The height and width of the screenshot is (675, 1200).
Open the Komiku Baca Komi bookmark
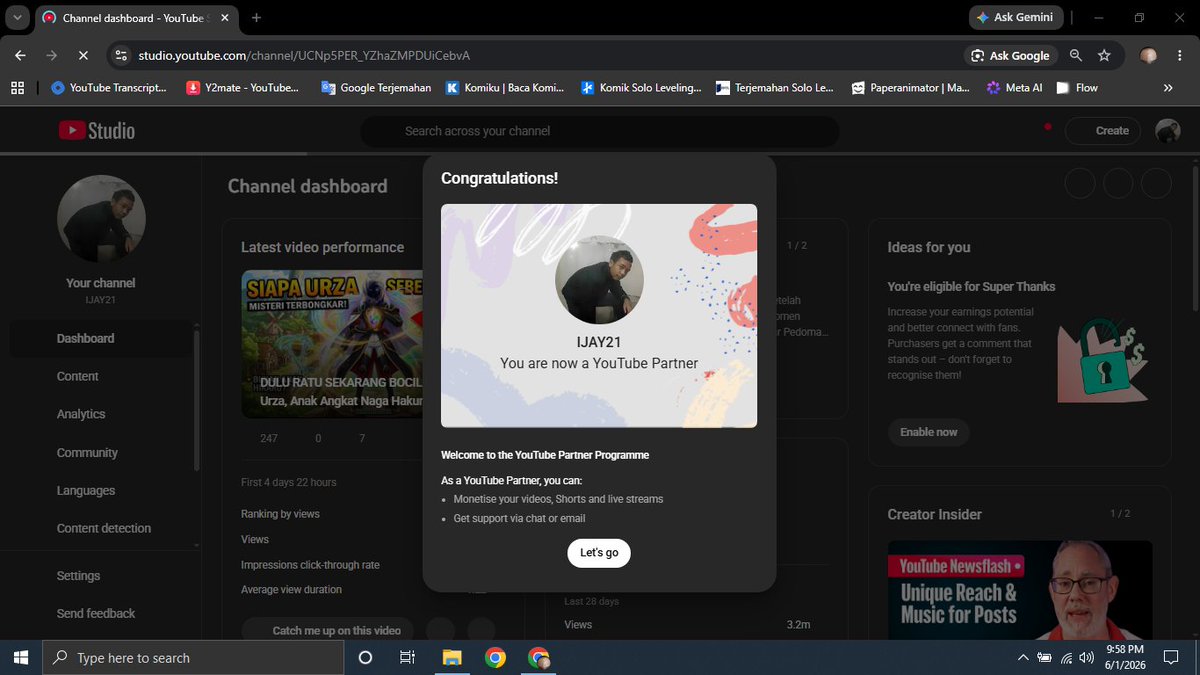coord(505,88)
